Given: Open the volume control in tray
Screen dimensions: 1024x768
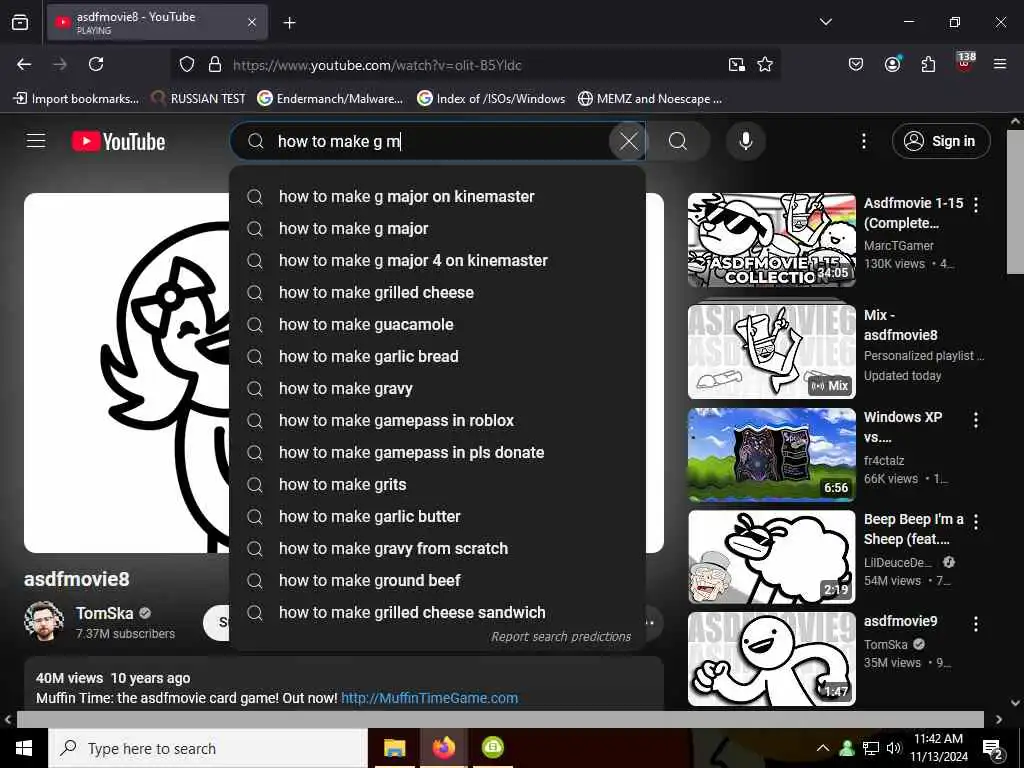Looking at the screenshot, I should pos(894,748).
